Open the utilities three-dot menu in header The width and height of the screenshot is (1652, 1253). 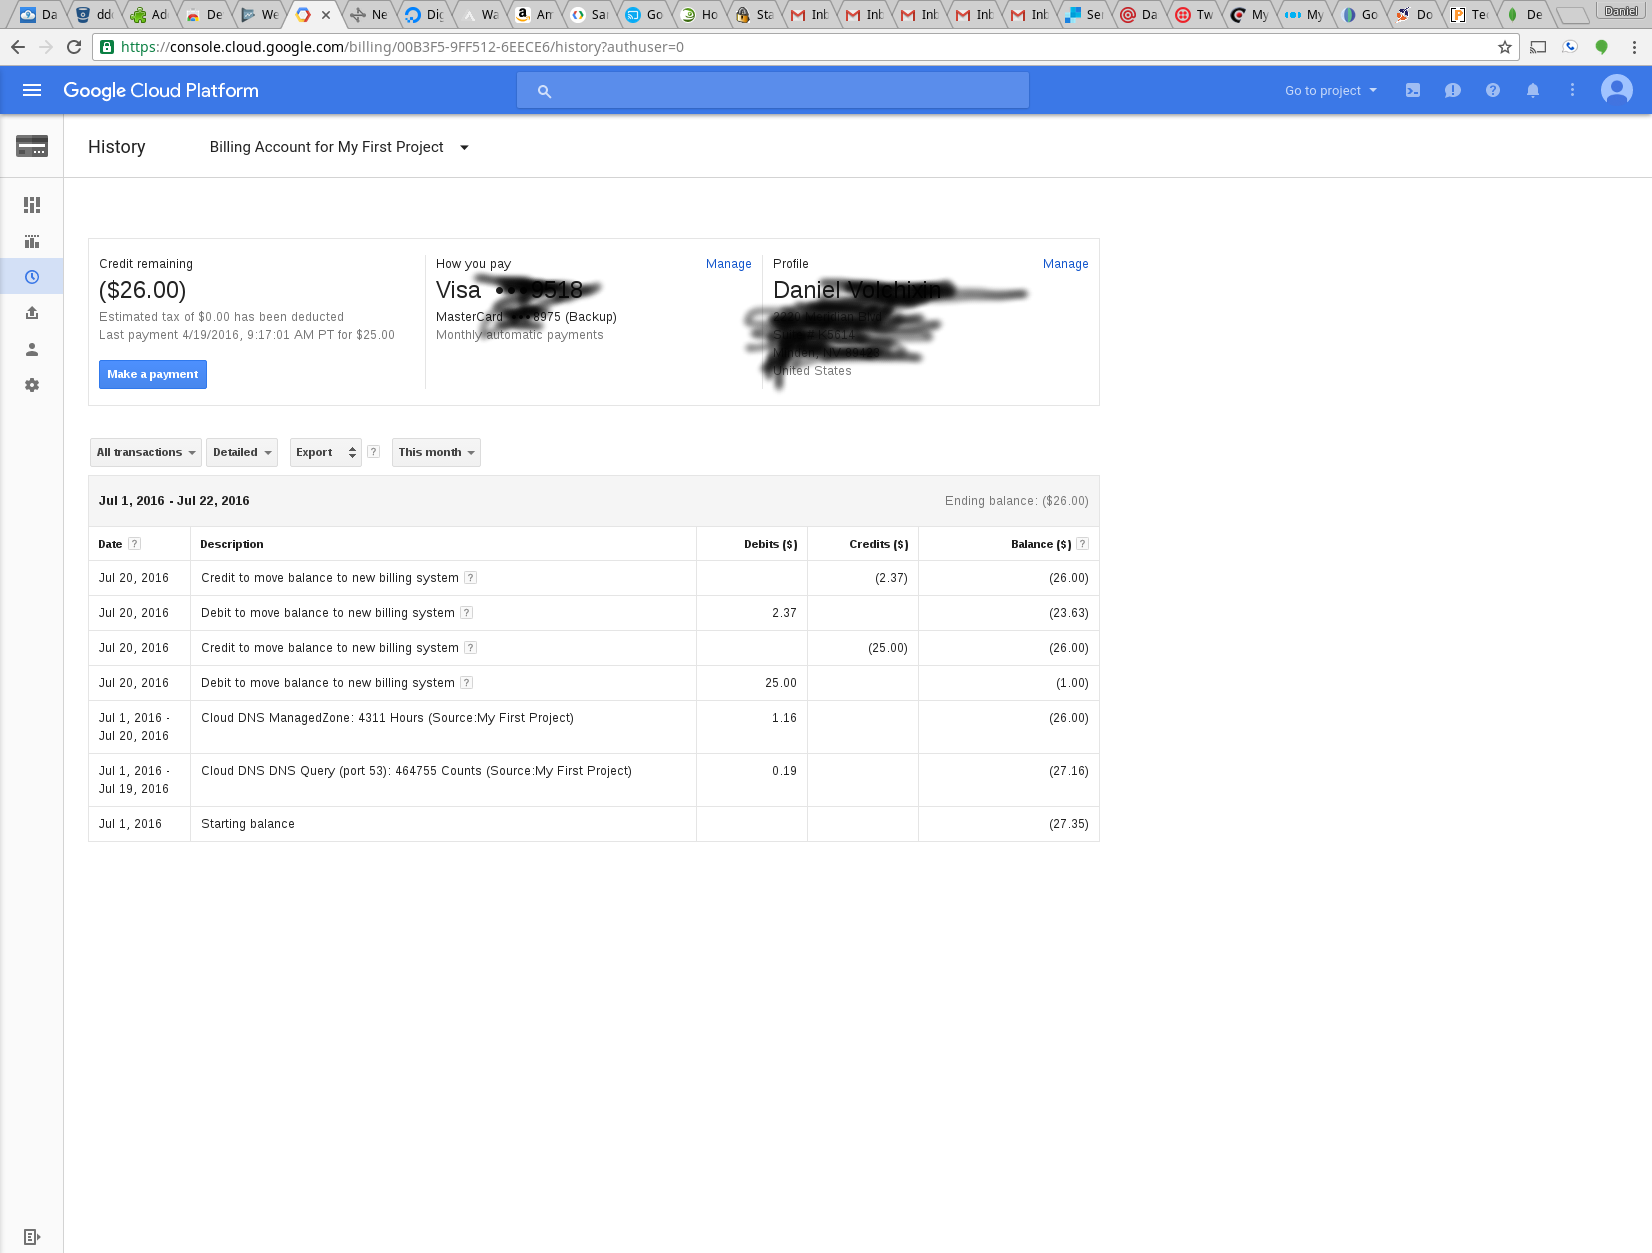[1573, 90]
